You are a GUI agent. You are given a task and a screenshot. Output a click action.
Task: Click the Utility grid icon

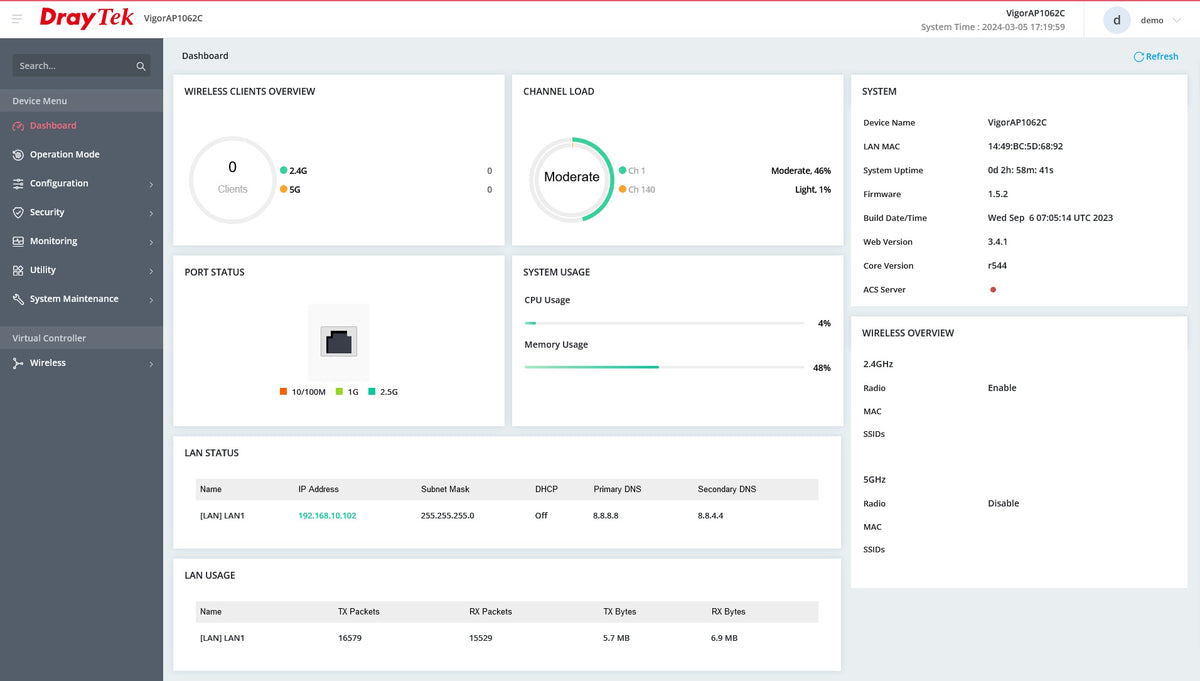(x=19, y=270)
